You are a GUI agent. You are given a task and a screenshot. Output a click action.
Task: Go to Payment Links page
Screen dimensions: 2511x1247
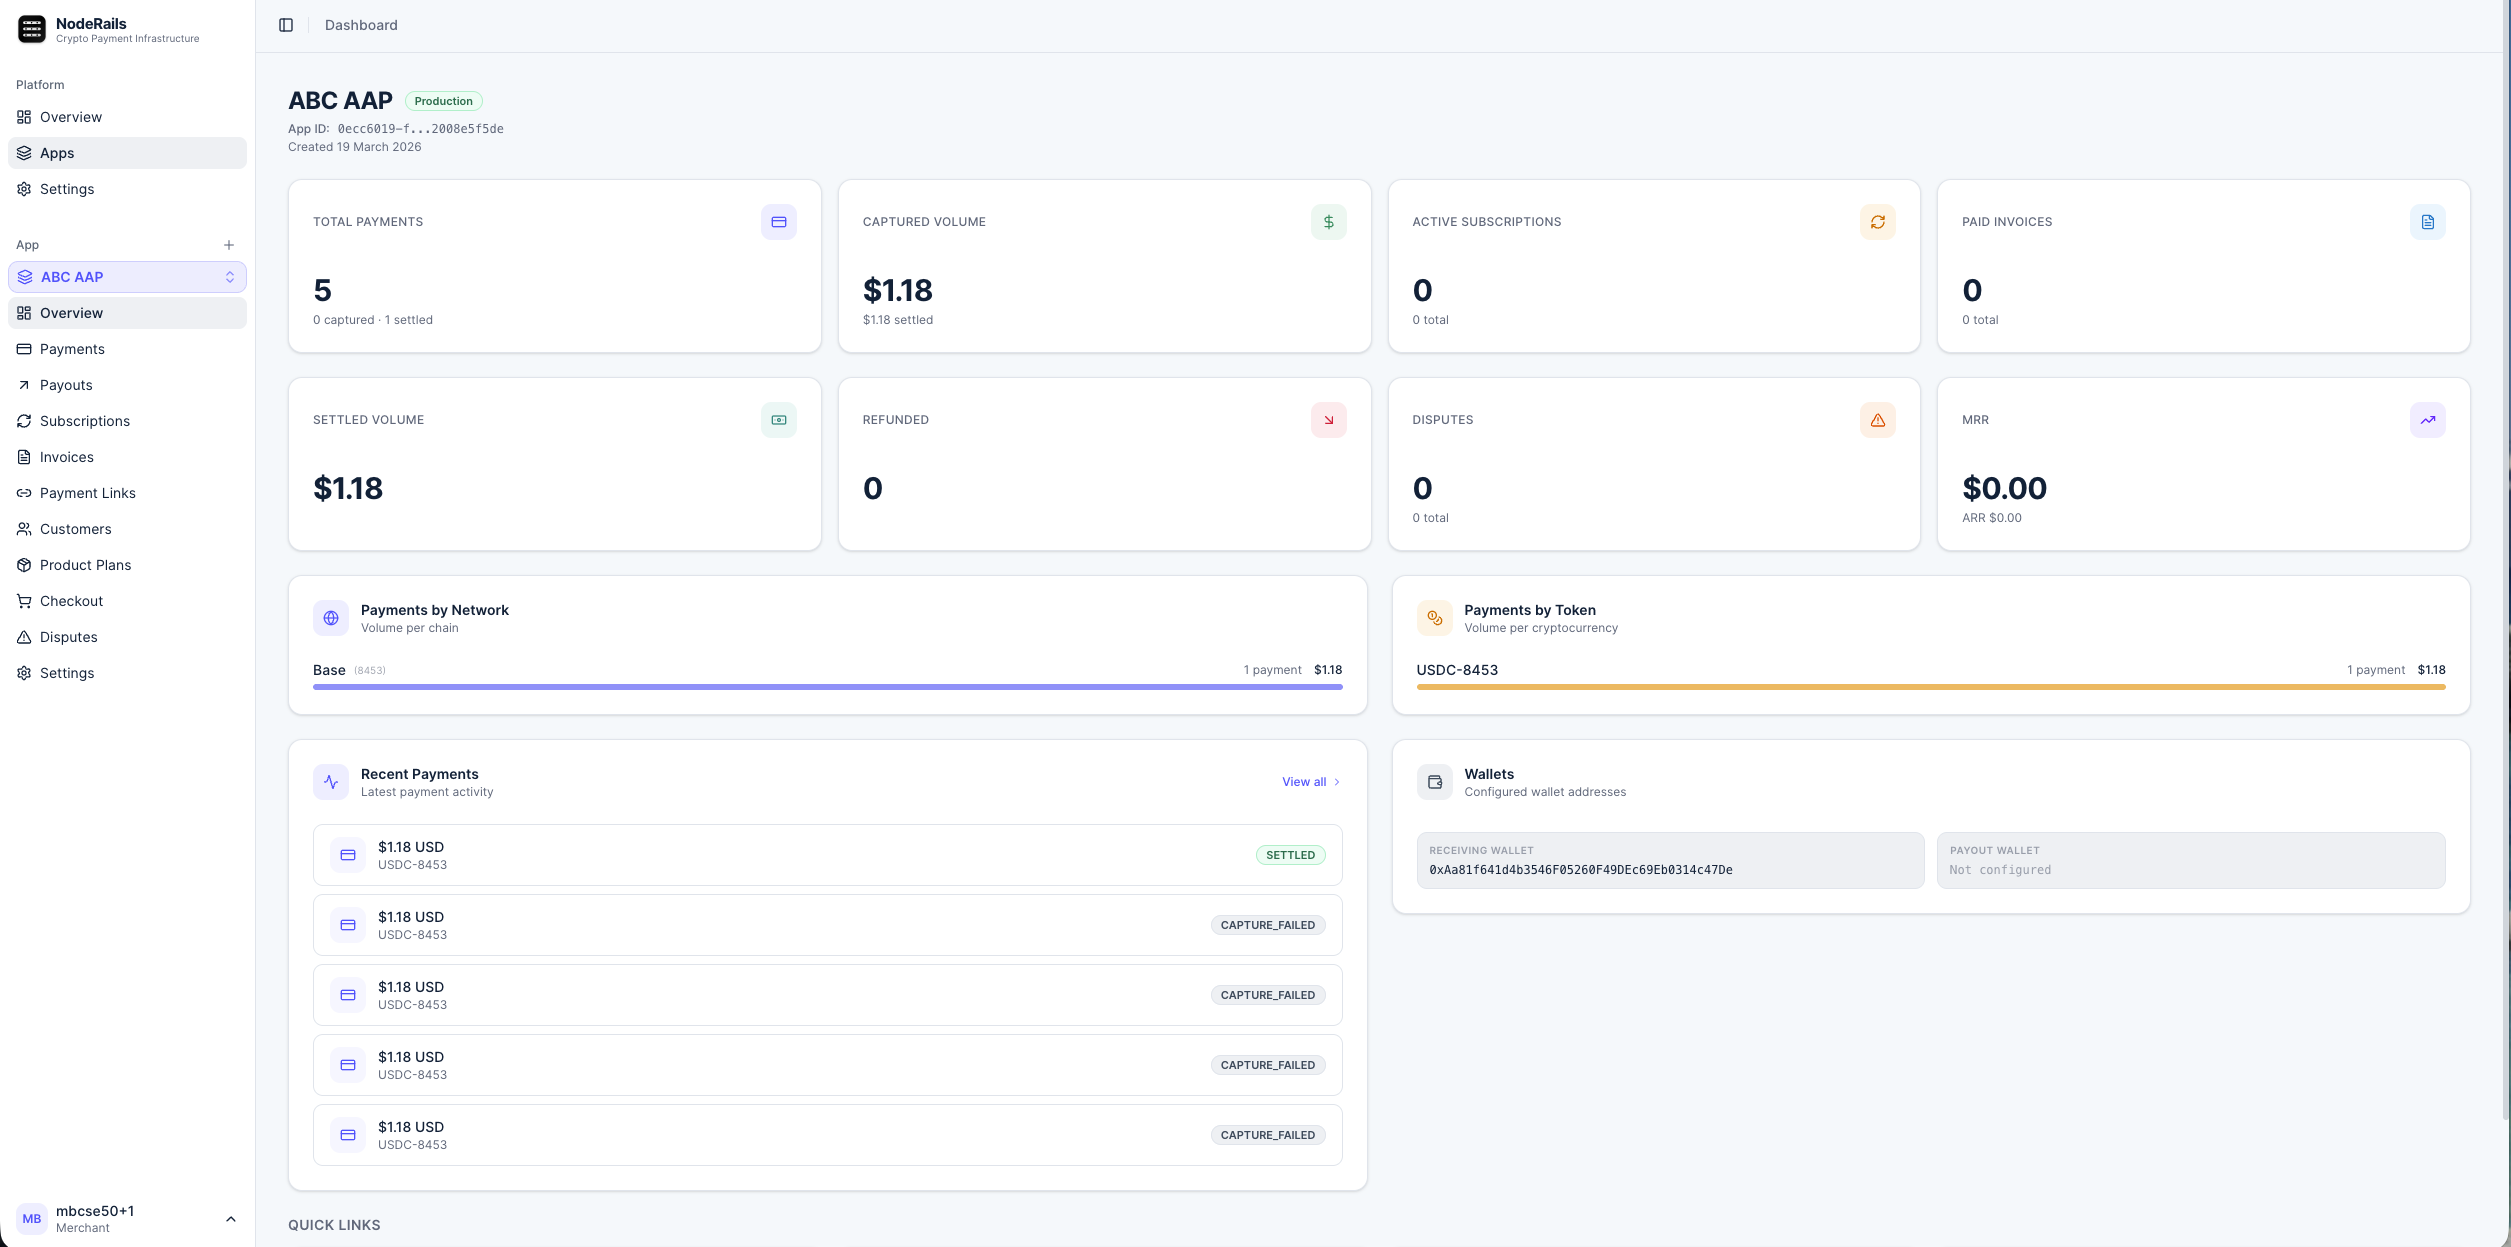tap(87, 493)
